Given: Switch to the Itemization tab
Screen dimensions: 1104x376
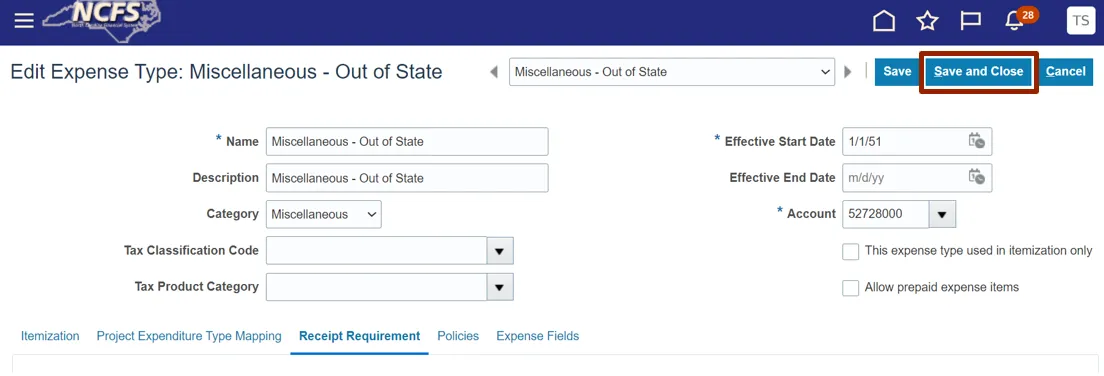Looking at the screenshot, I should pyautogui.click(x=50, y=336).
